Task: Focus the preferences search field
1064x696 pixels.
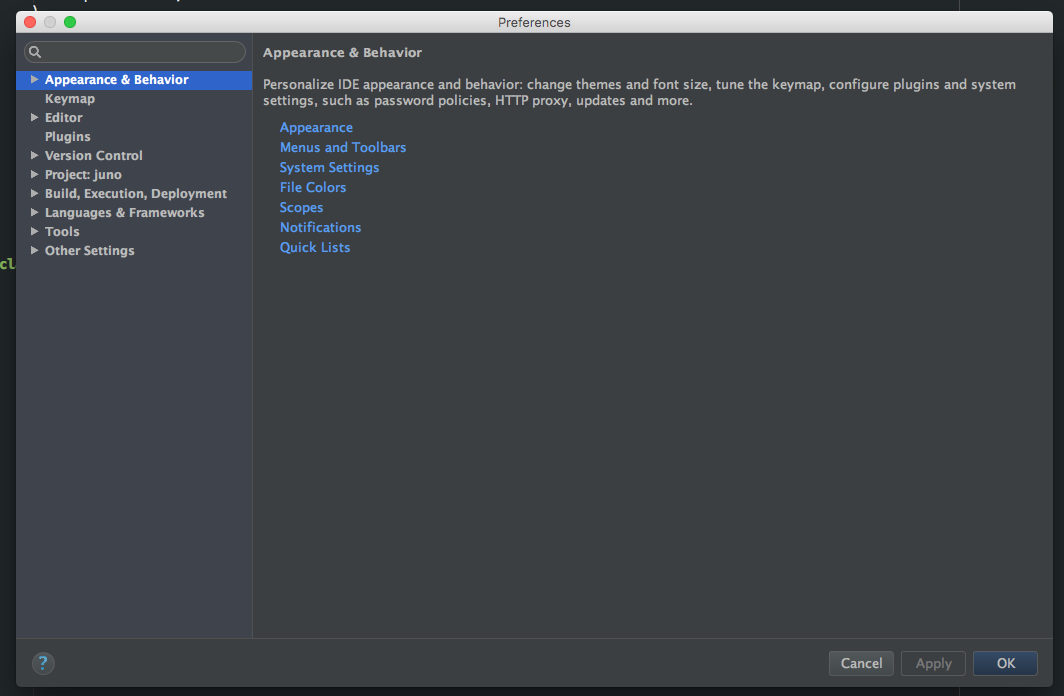Action: coord(135,52)
